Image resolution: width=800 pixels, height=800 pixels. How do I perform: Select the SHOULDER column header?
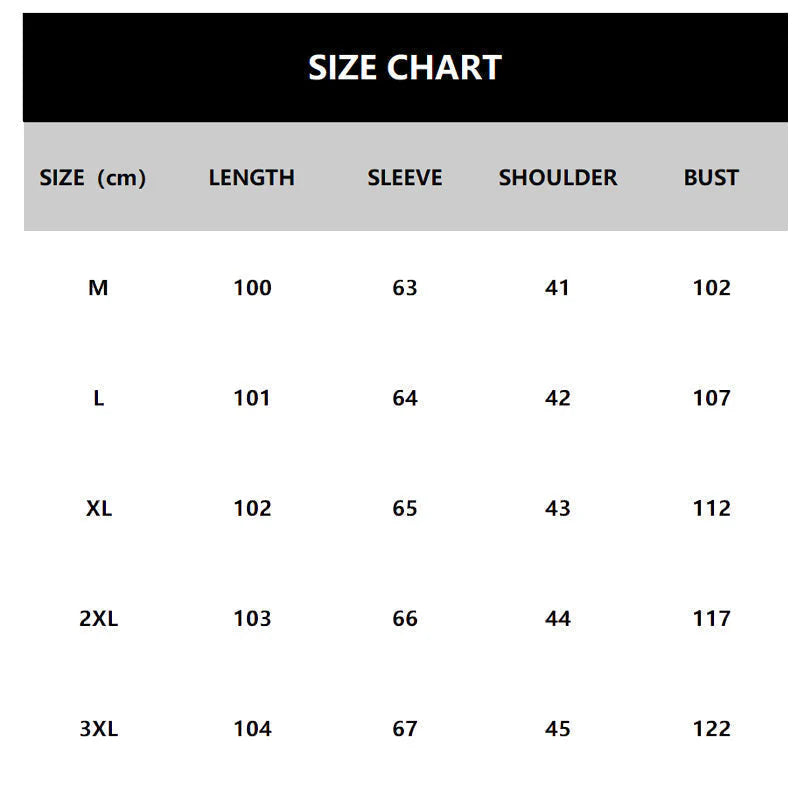tap(558, 178)
